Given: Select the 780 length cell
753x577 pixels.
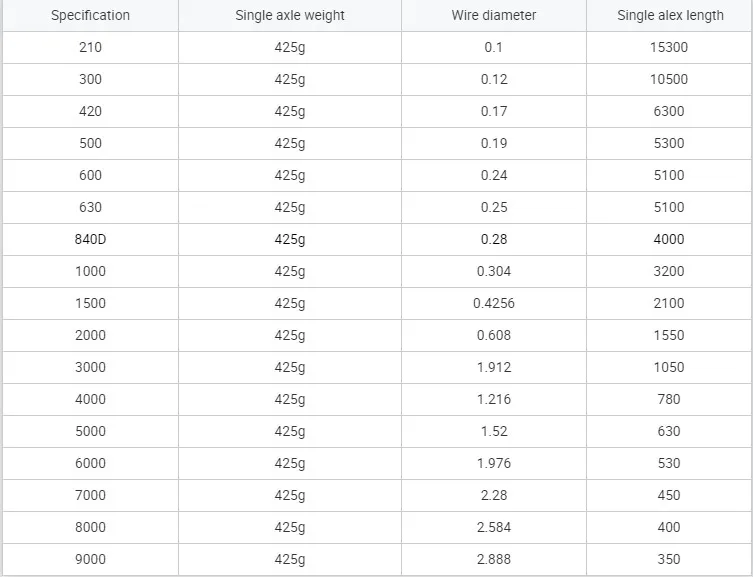Looking at the screenshot, I should pyautogui.click(x=669, y=399).
